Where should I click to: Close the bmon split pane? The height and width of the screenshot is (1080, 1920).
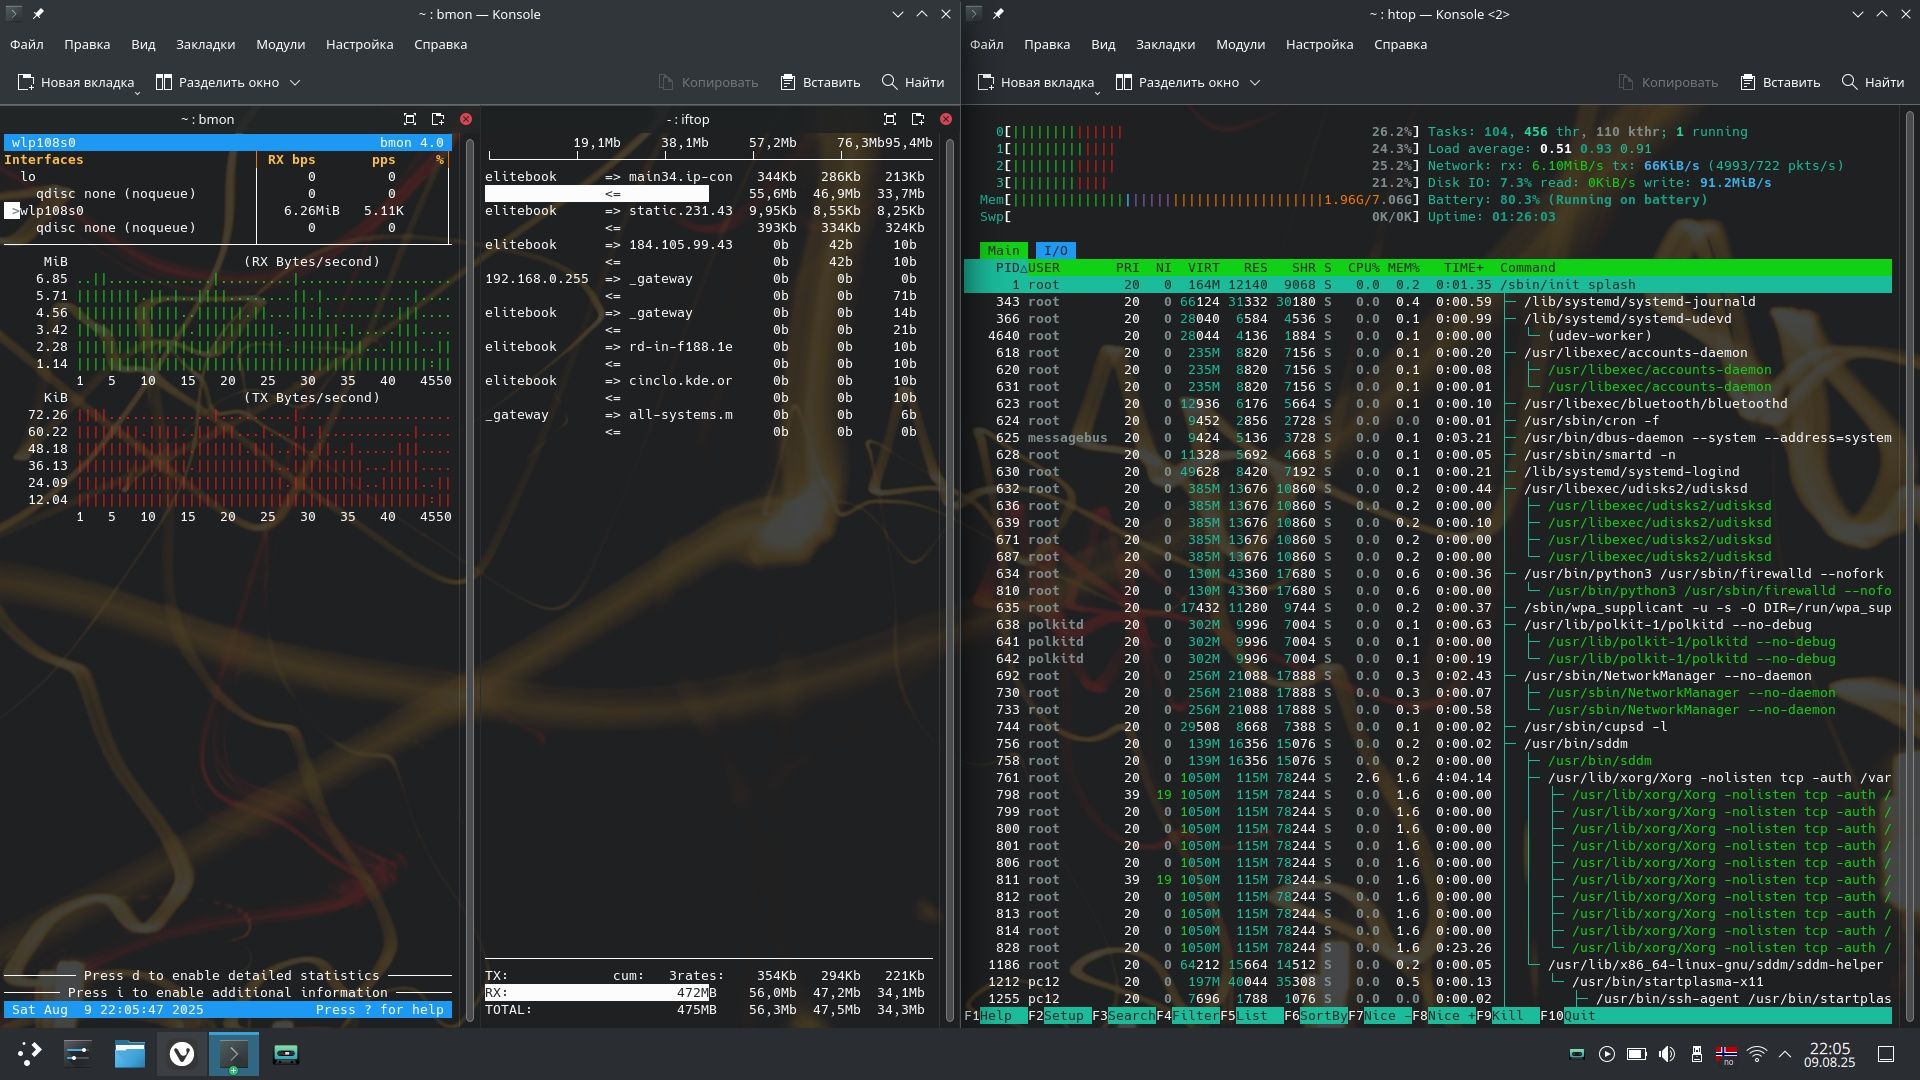click(466, 119)
